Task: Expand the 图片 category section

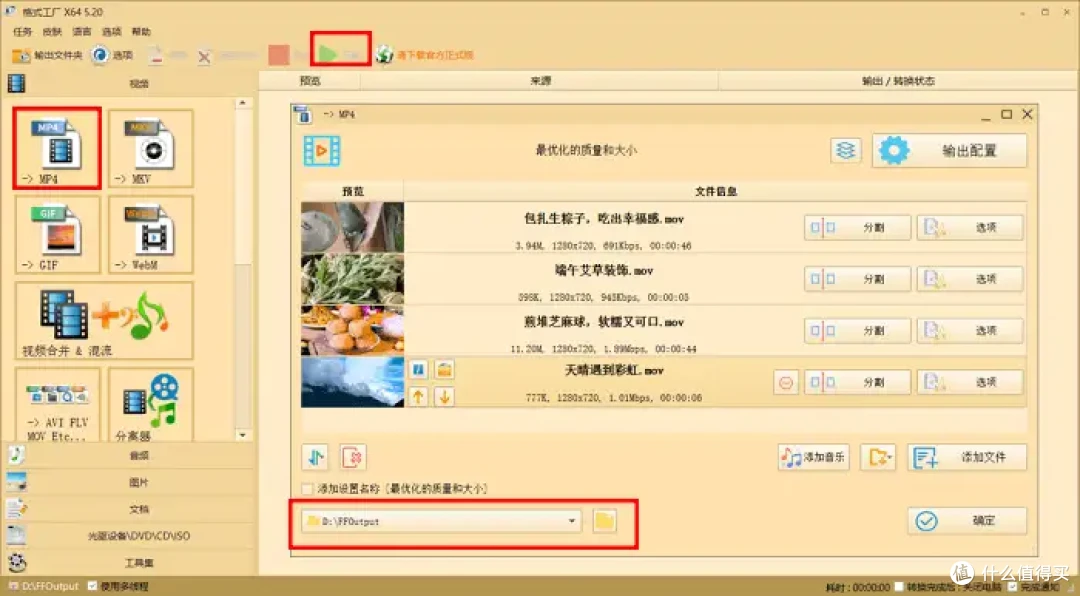Action: click(129, 482)
